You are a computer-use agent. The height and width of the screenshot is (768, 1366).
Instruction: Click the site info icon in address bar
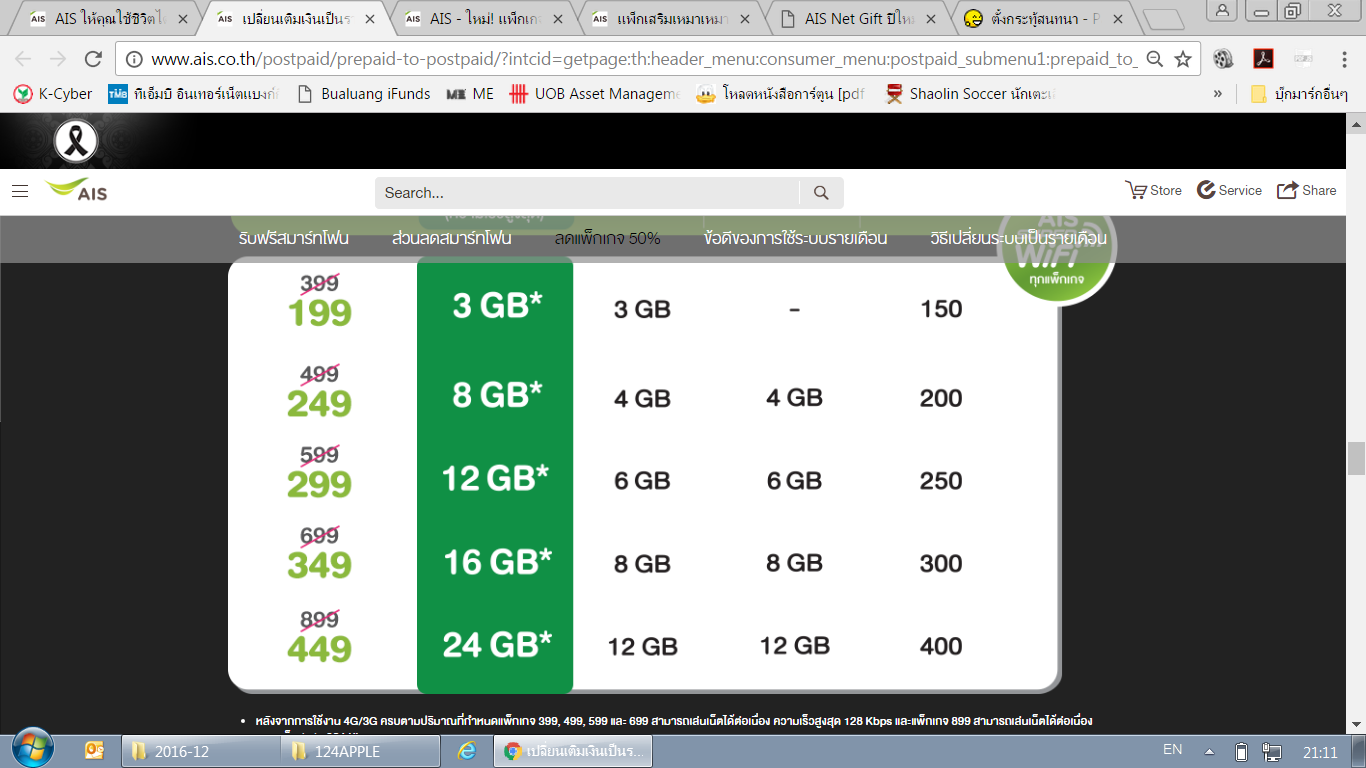click(x=135, y=59)
